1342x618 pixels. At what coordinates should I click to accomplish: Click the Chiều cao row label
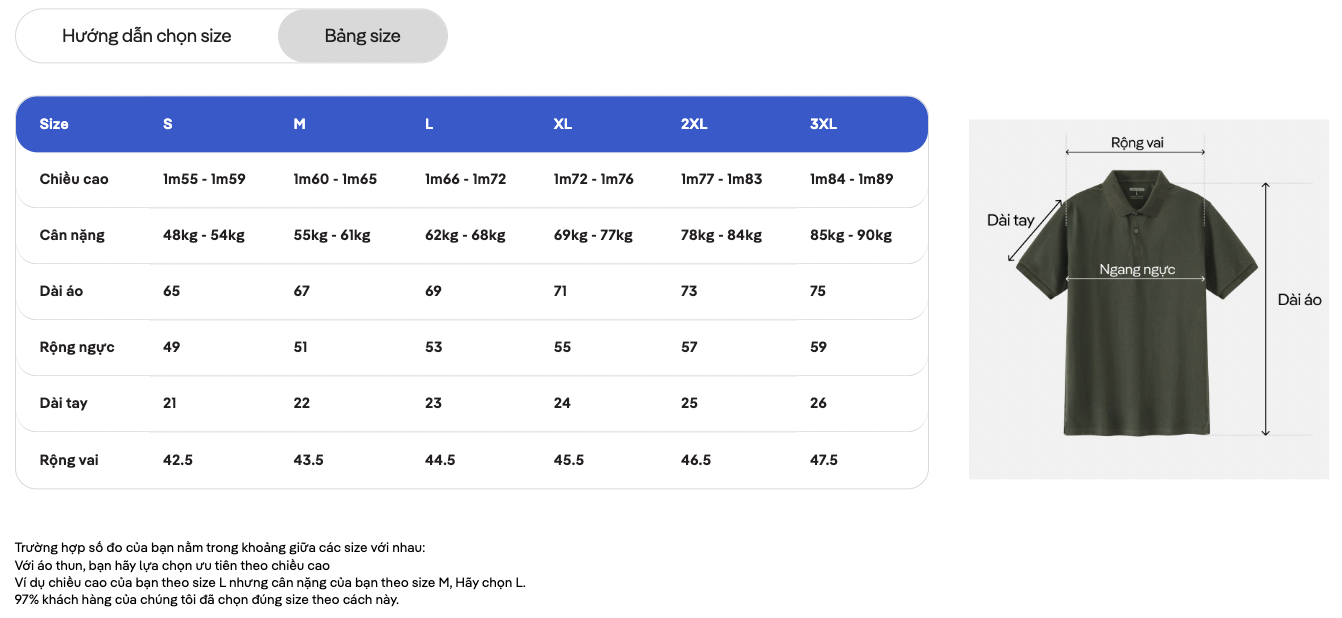[x=74, y=179]
